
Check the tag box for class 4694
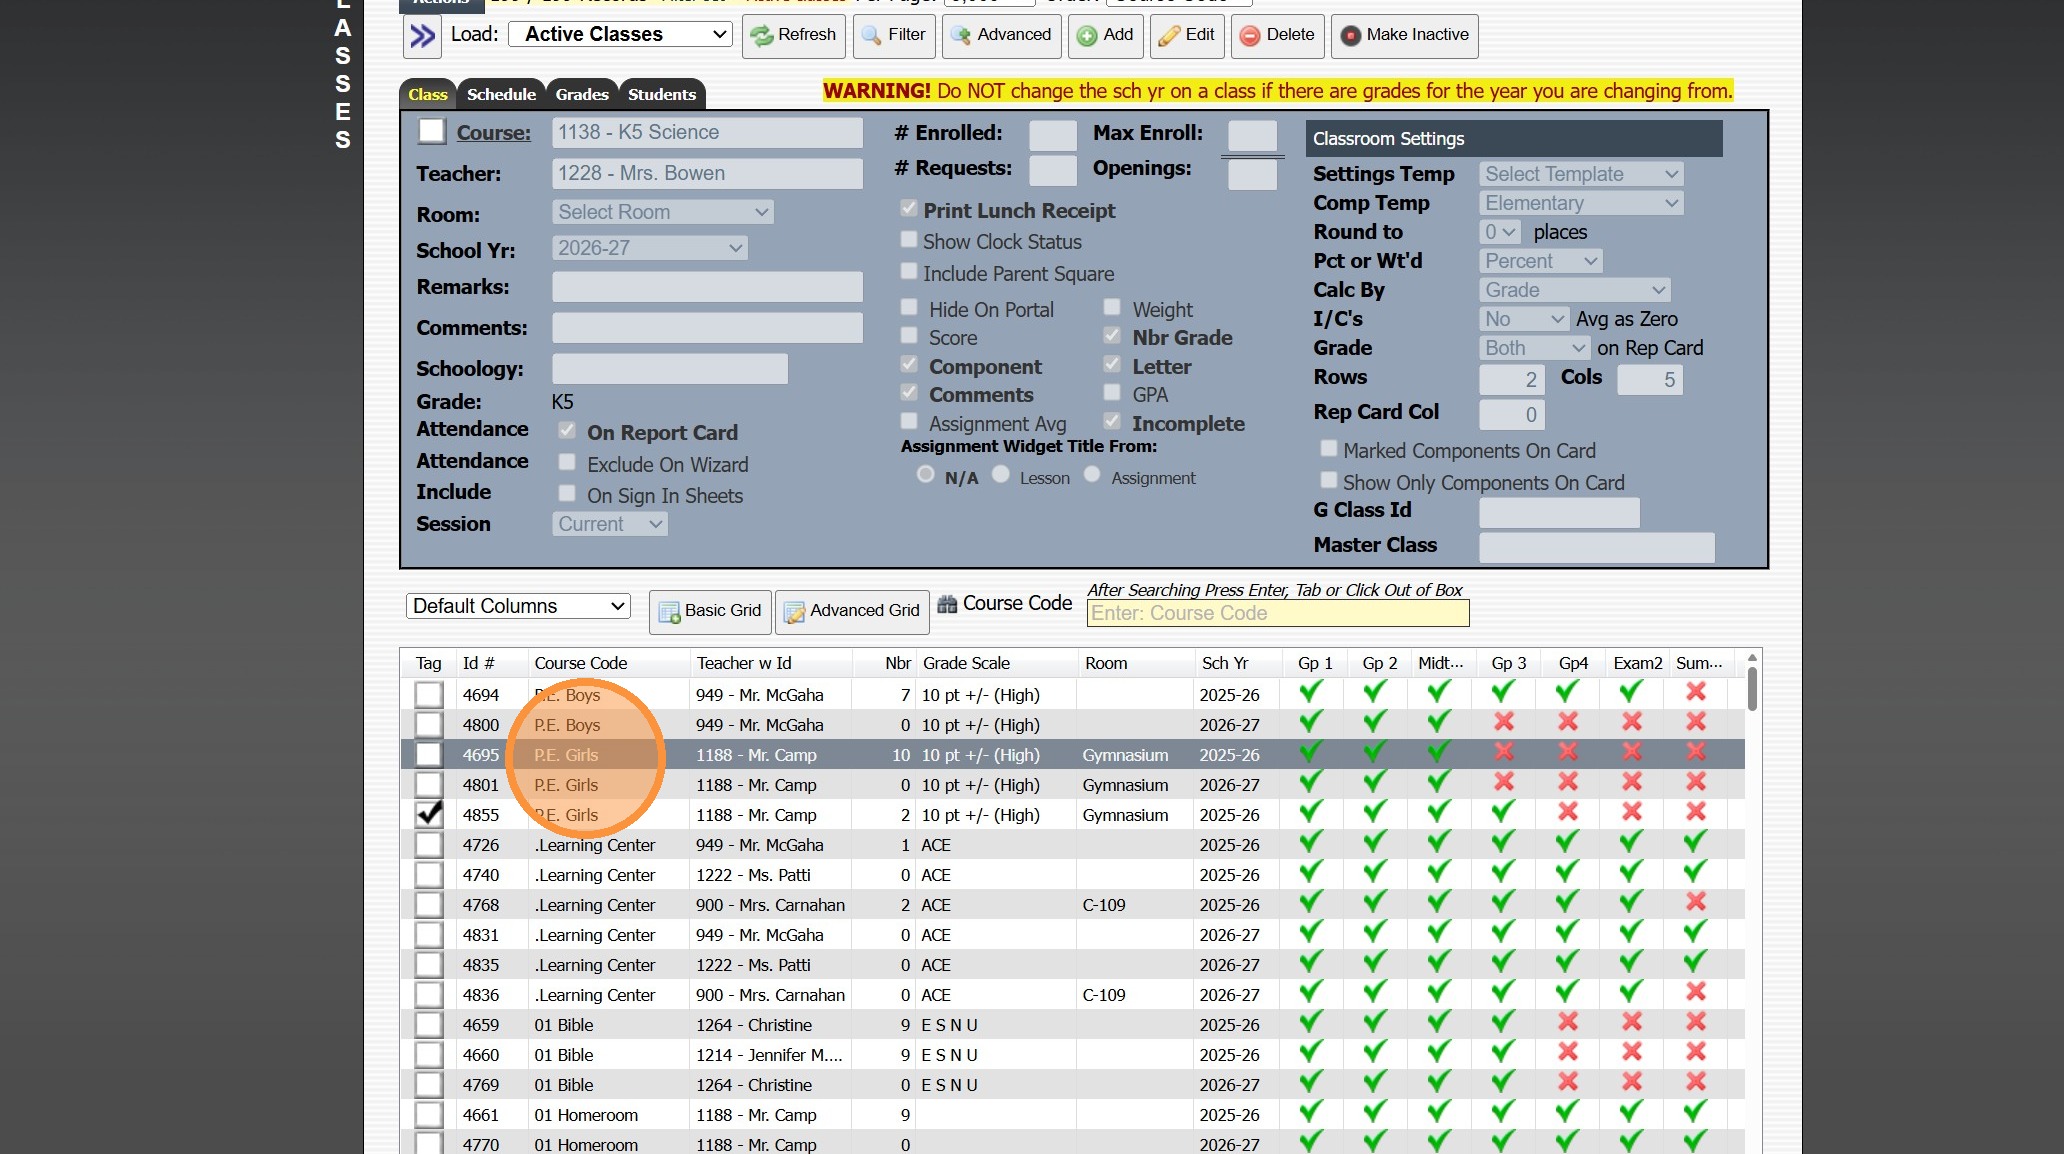(x=429, y=695)
